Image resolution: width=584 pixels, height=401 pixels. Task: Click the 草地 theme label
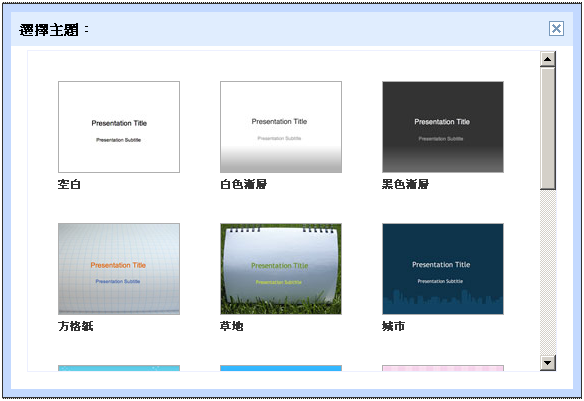click(232, 326)
